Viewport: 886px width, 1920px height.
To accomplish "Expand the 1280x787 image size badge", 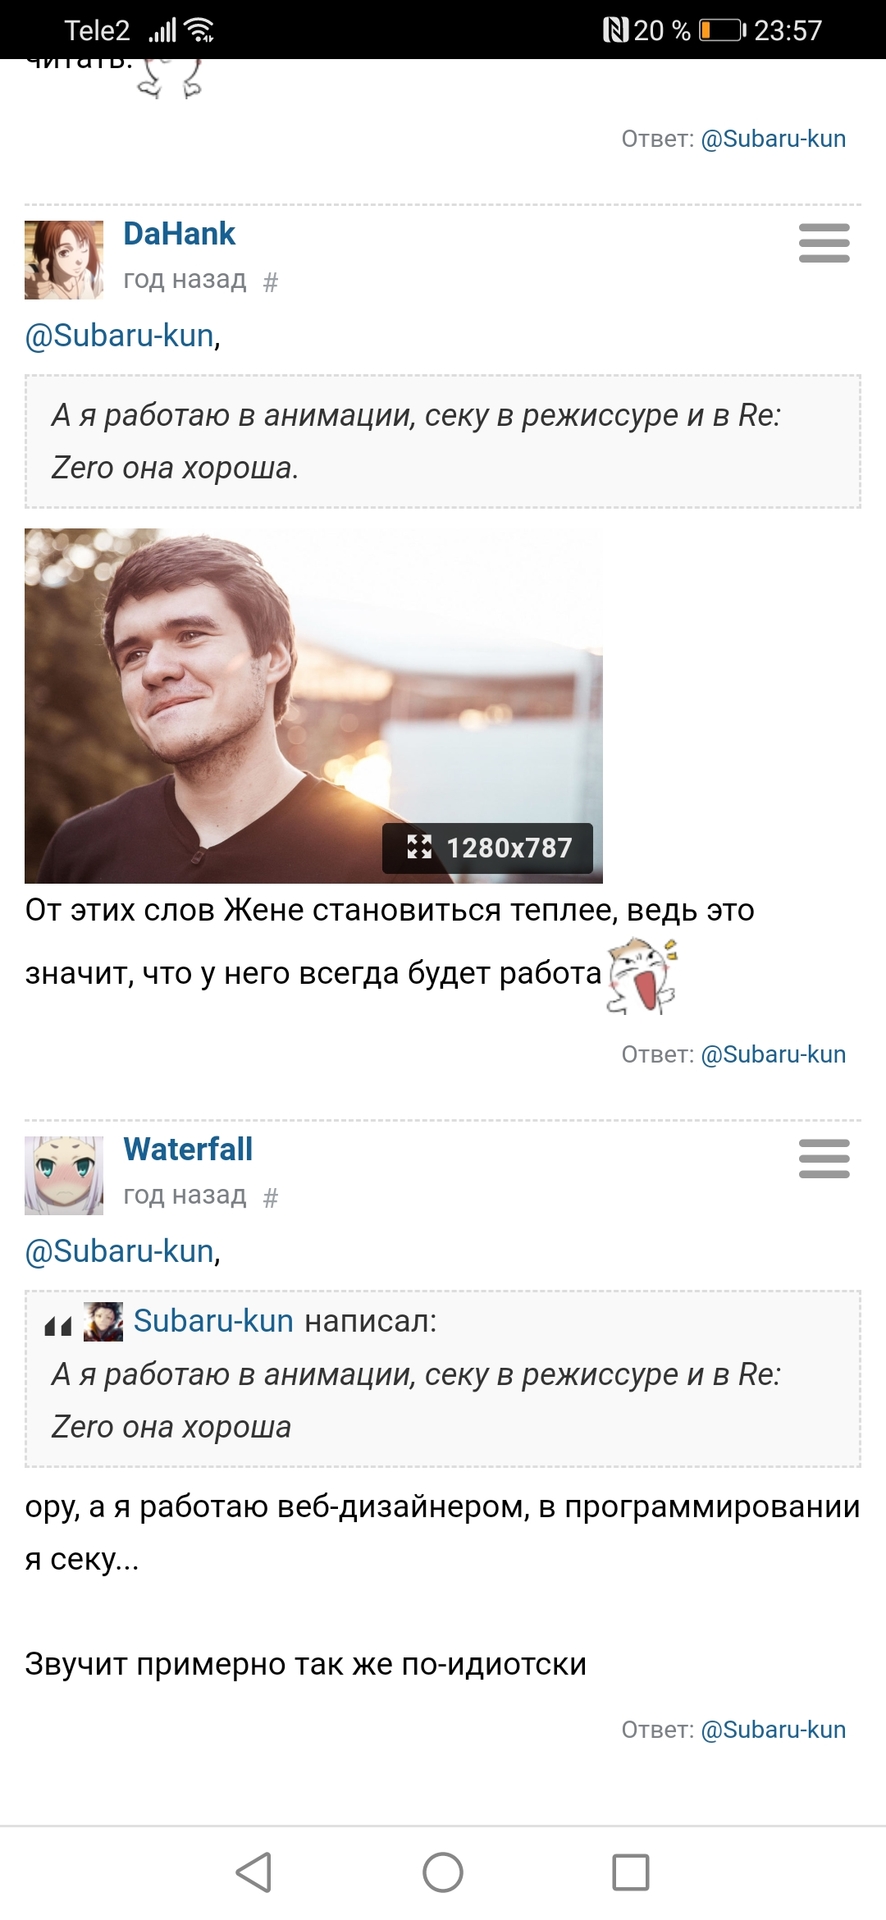I will click(x=488, y=848).
